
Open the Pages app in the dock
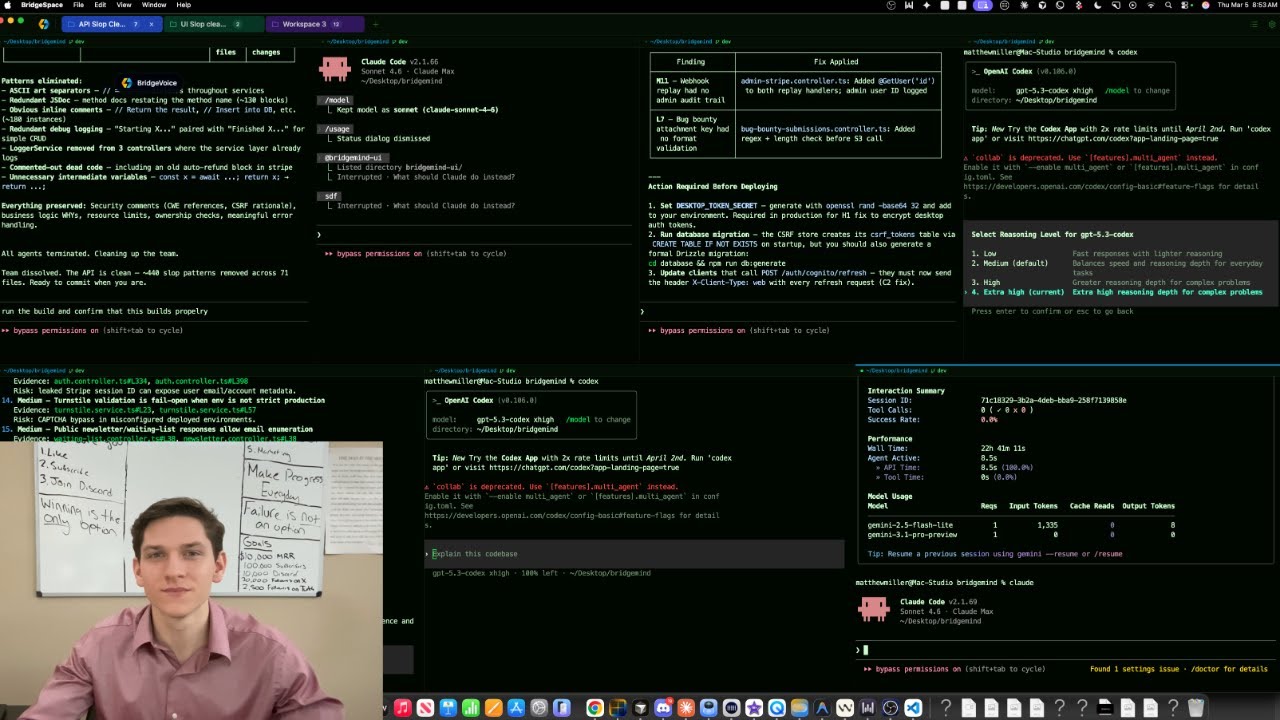point(493,708)
